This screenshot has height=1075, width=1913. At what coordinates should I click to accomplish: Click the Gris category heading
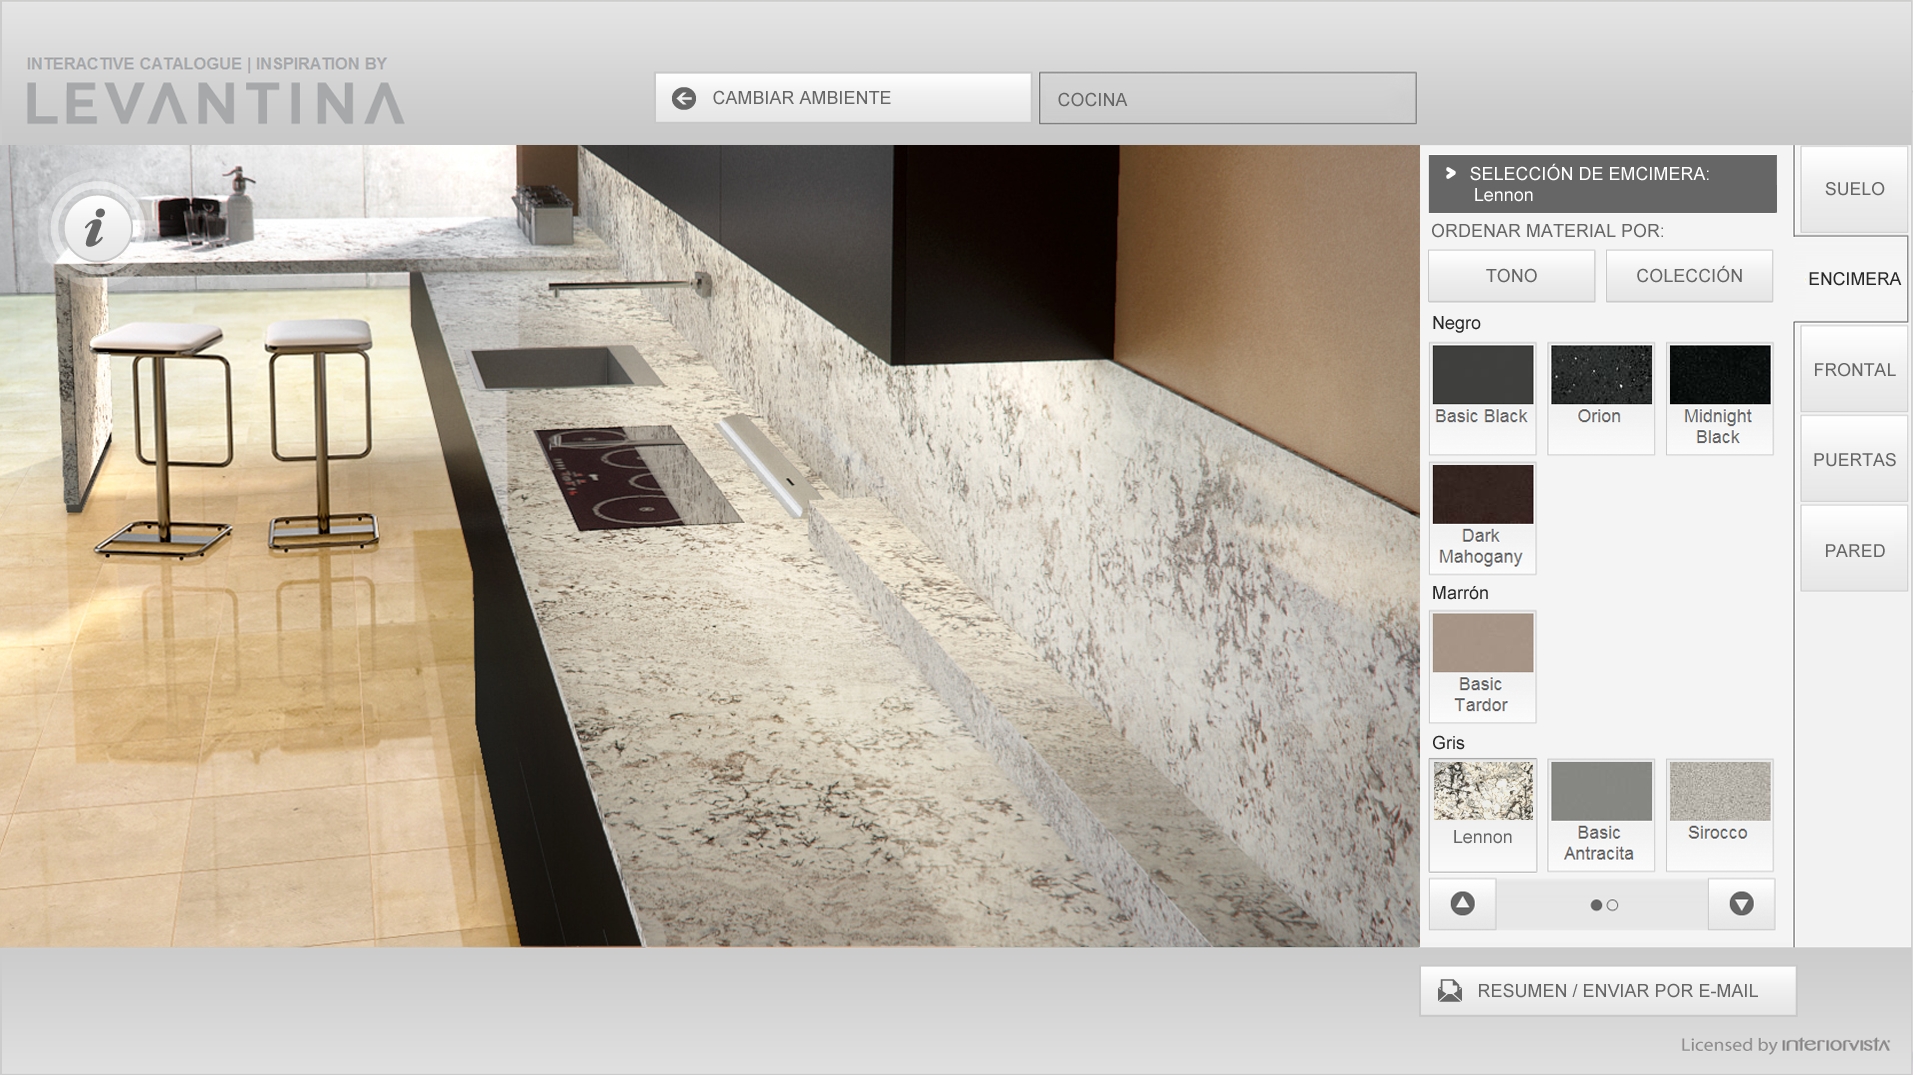(x=1448, y=743)
